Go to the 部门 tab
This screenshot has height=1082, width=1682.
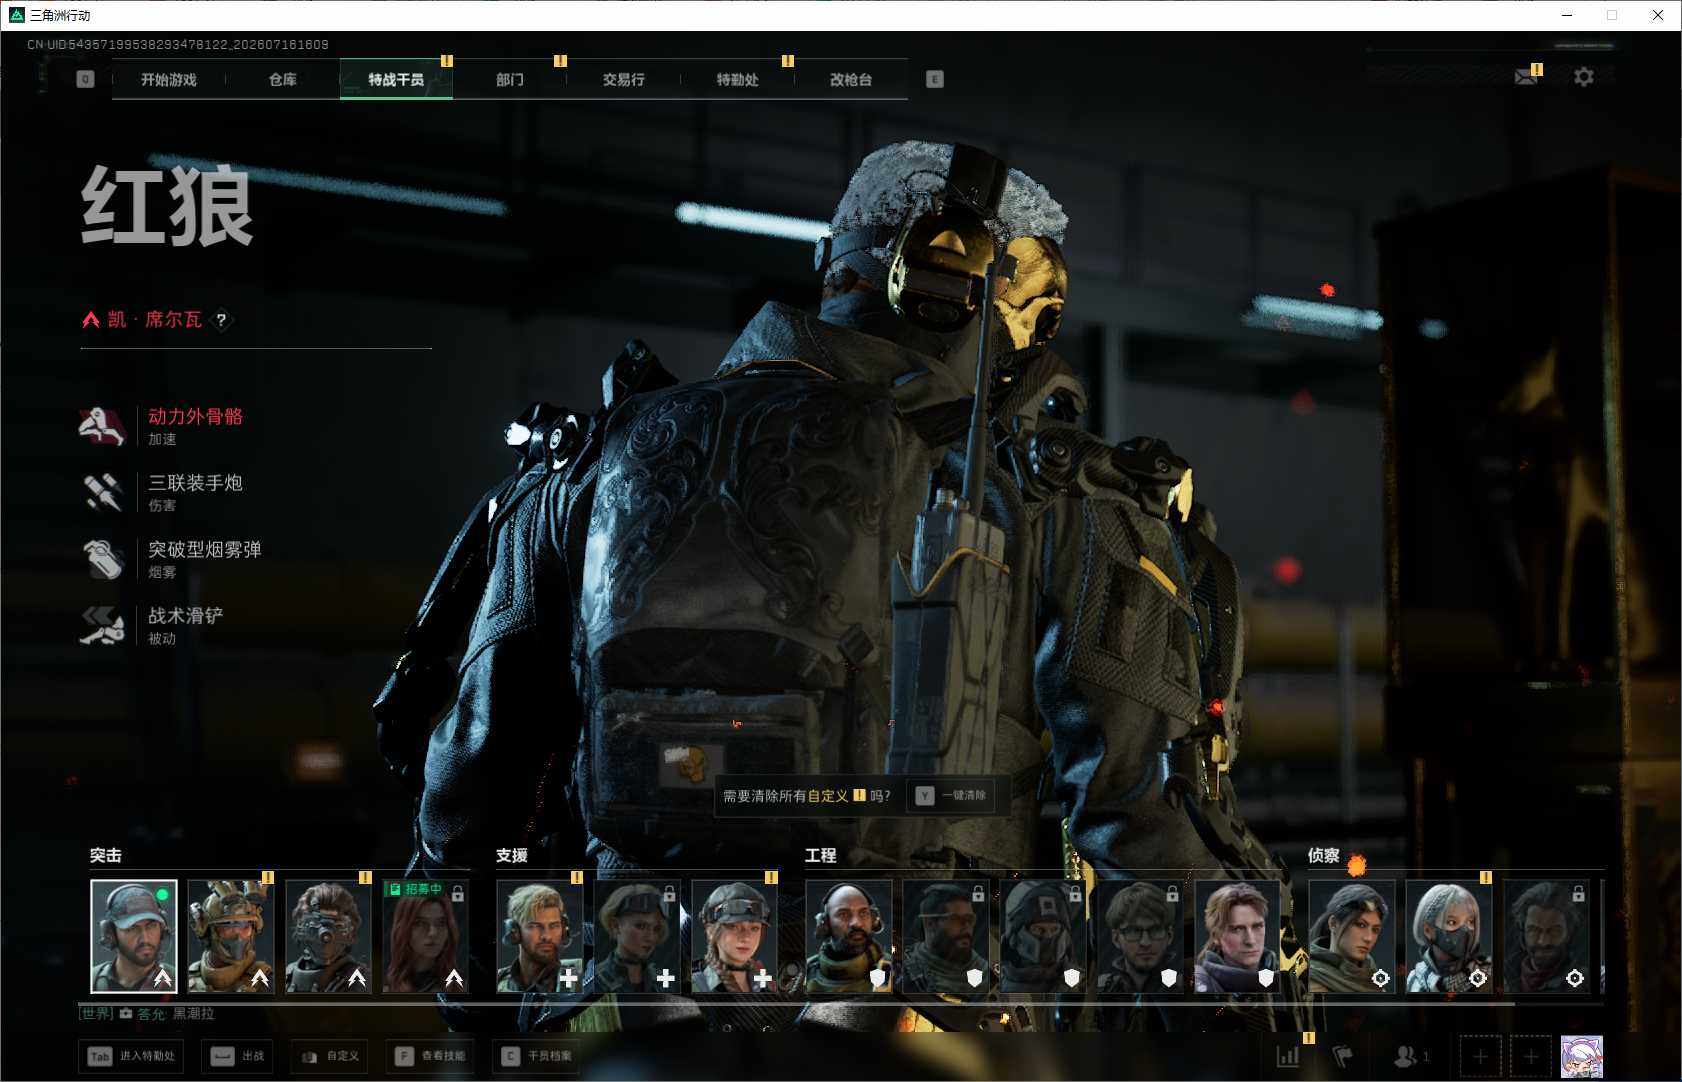tap(510, 79)
